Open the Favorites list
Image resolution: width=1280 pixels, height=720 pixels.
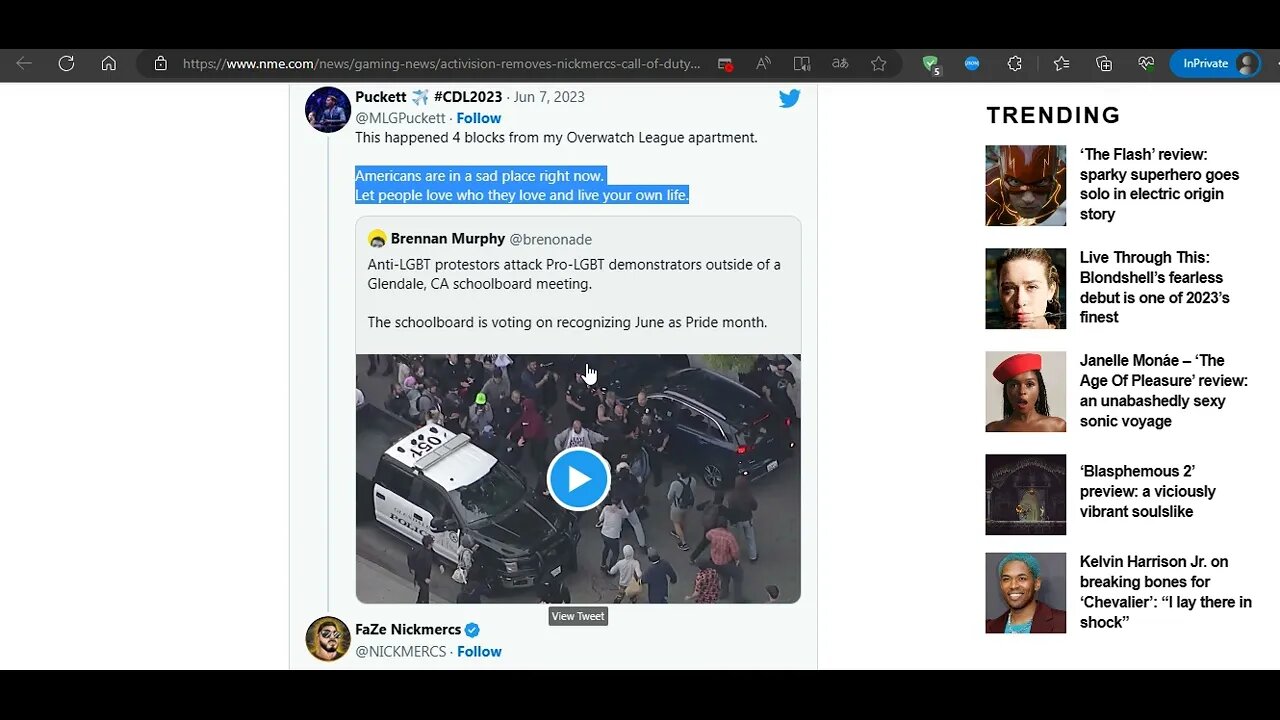1062,64
